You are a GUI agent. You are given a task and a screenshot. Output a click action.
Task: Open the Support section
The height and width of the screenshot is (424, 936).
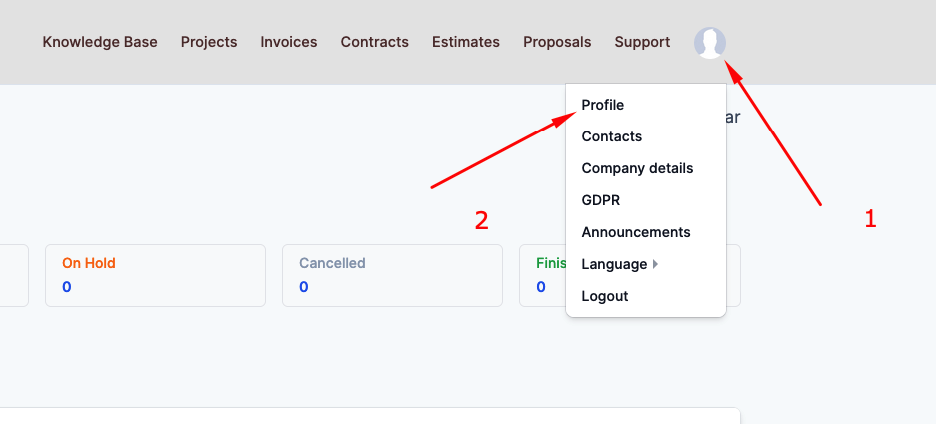click(642, 42)
